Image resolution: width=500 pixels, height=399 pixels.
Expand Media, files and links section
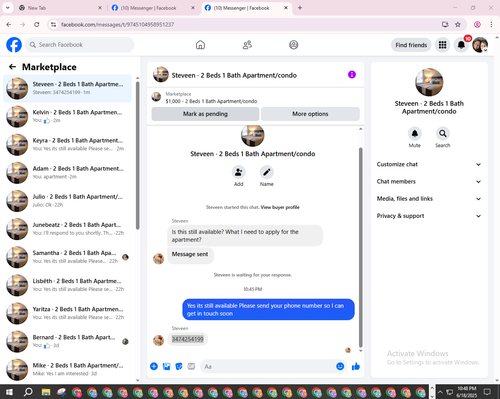click(429, 199)
